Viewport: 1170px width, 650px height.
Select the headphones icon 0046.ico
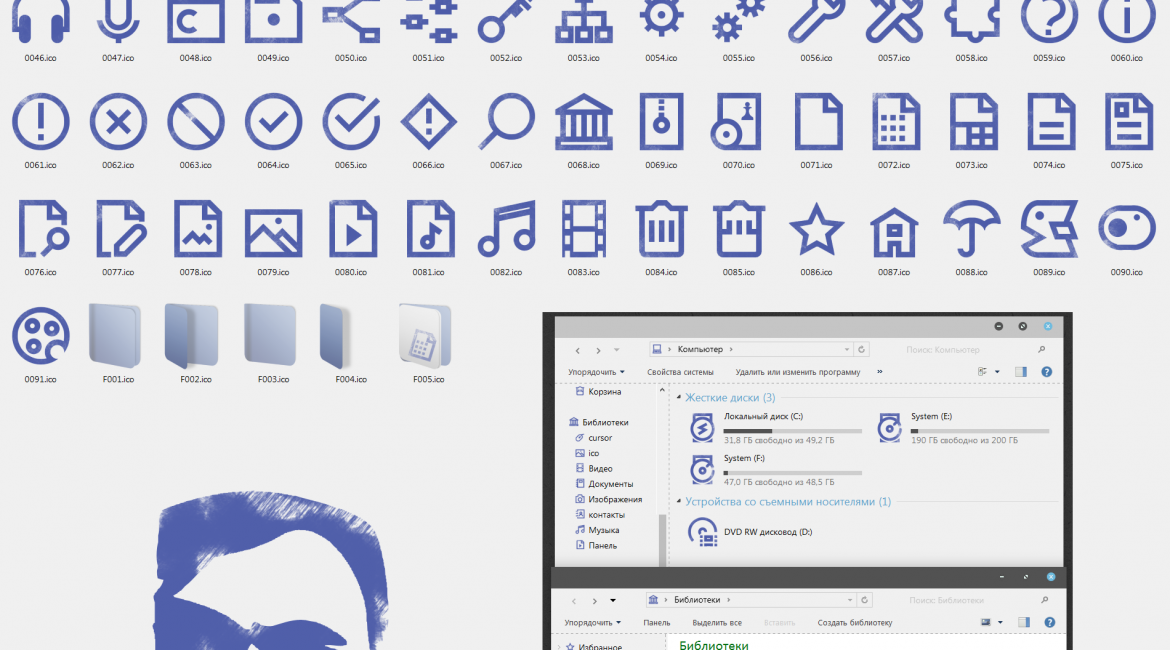point(40,21)
